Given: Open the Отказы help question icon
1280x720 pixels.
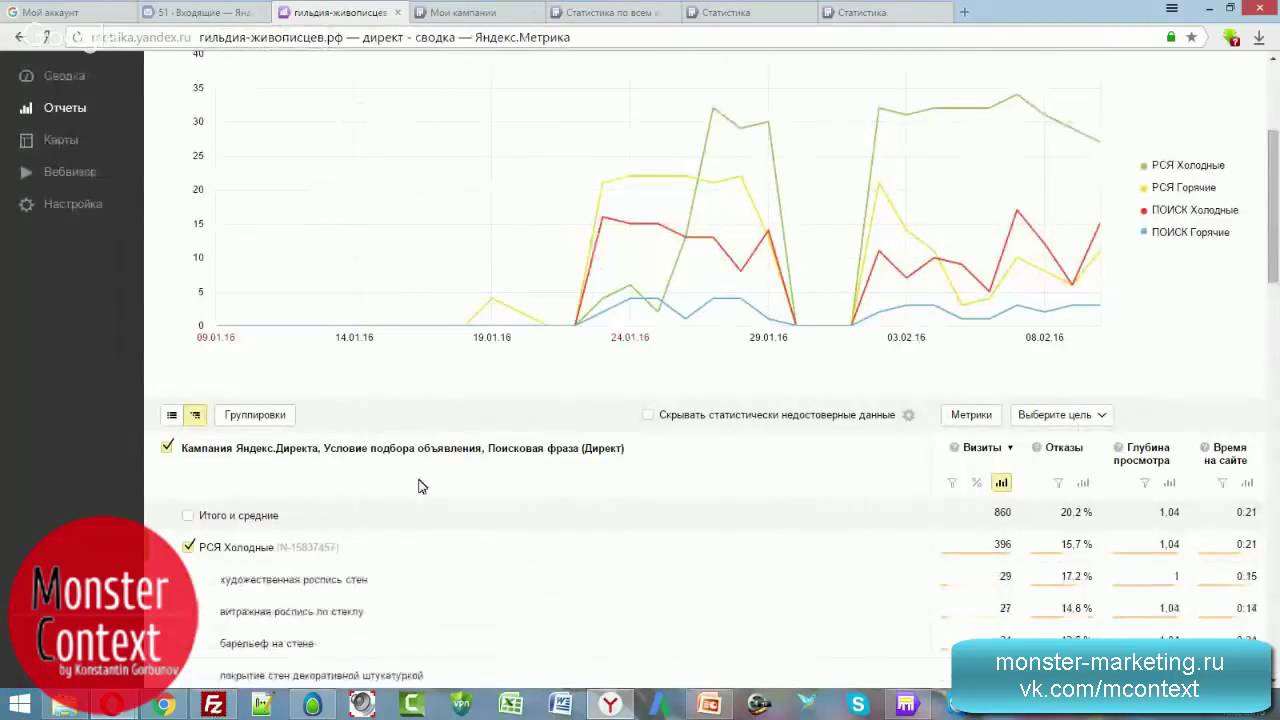Looking at the screenshot, I should point(1037,448).
